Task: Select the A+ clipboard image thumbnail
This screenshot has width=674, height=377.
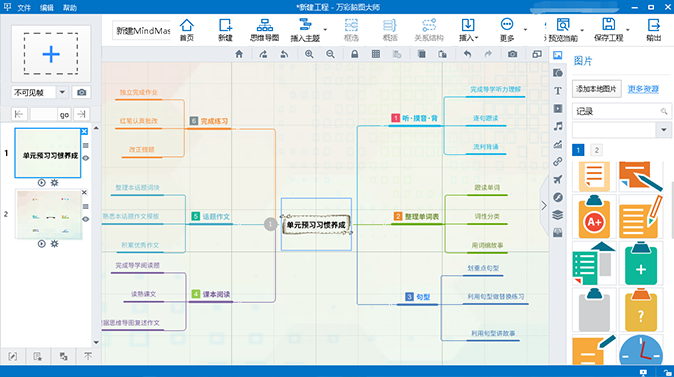Action: point(594,217)
